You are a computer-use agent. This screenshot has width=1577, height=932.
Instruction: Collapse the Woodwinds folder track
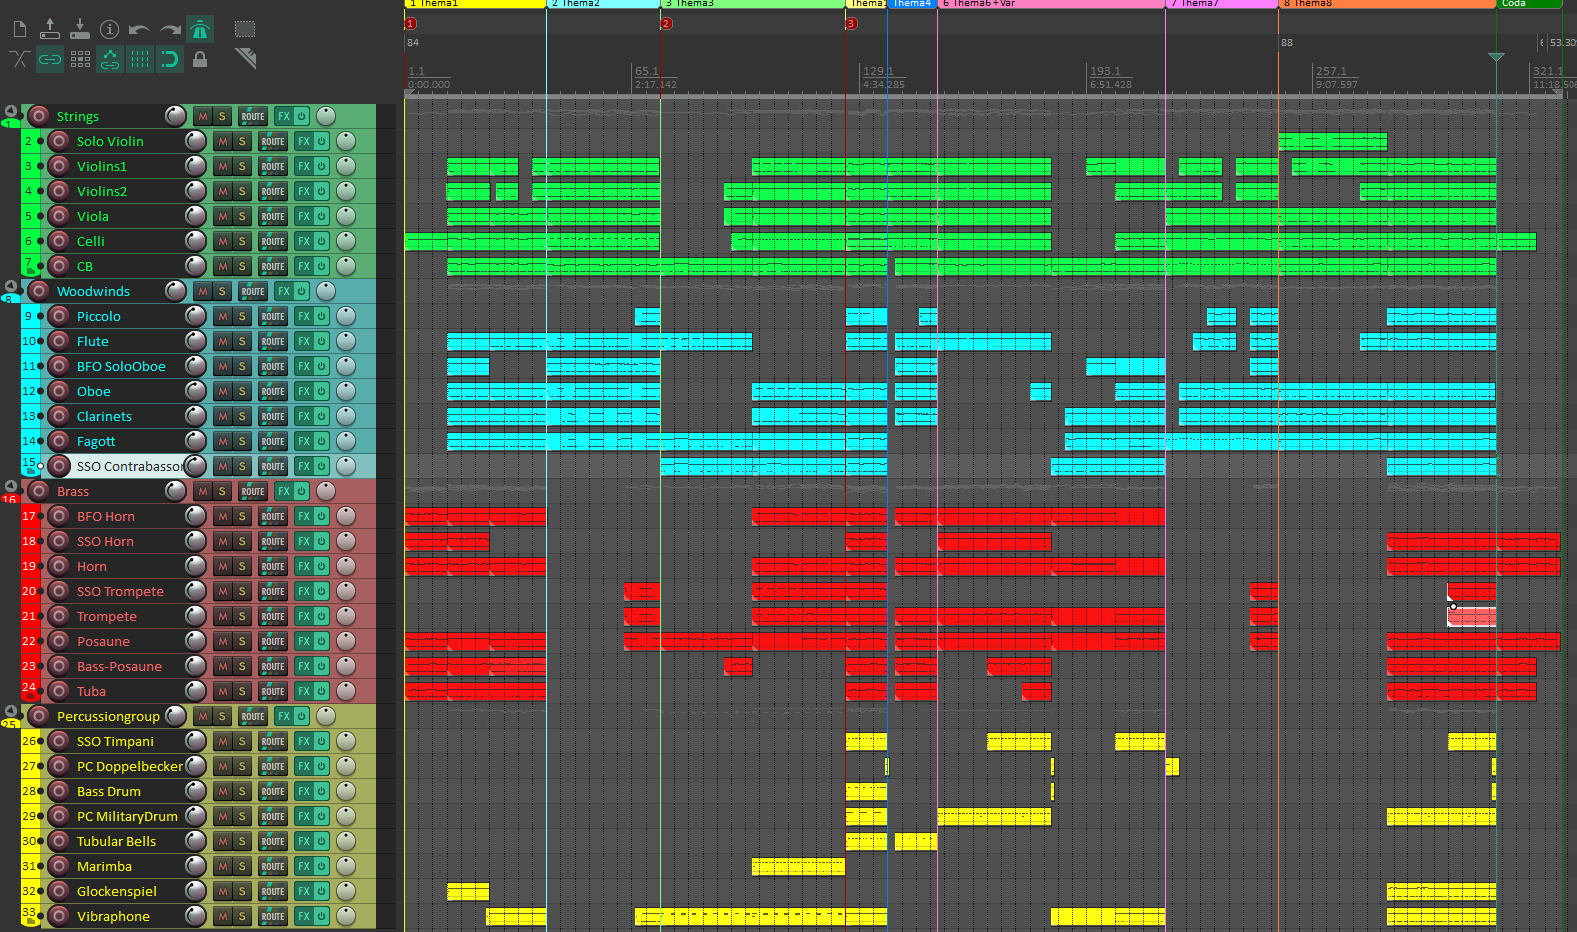click(x=11, y=286)
